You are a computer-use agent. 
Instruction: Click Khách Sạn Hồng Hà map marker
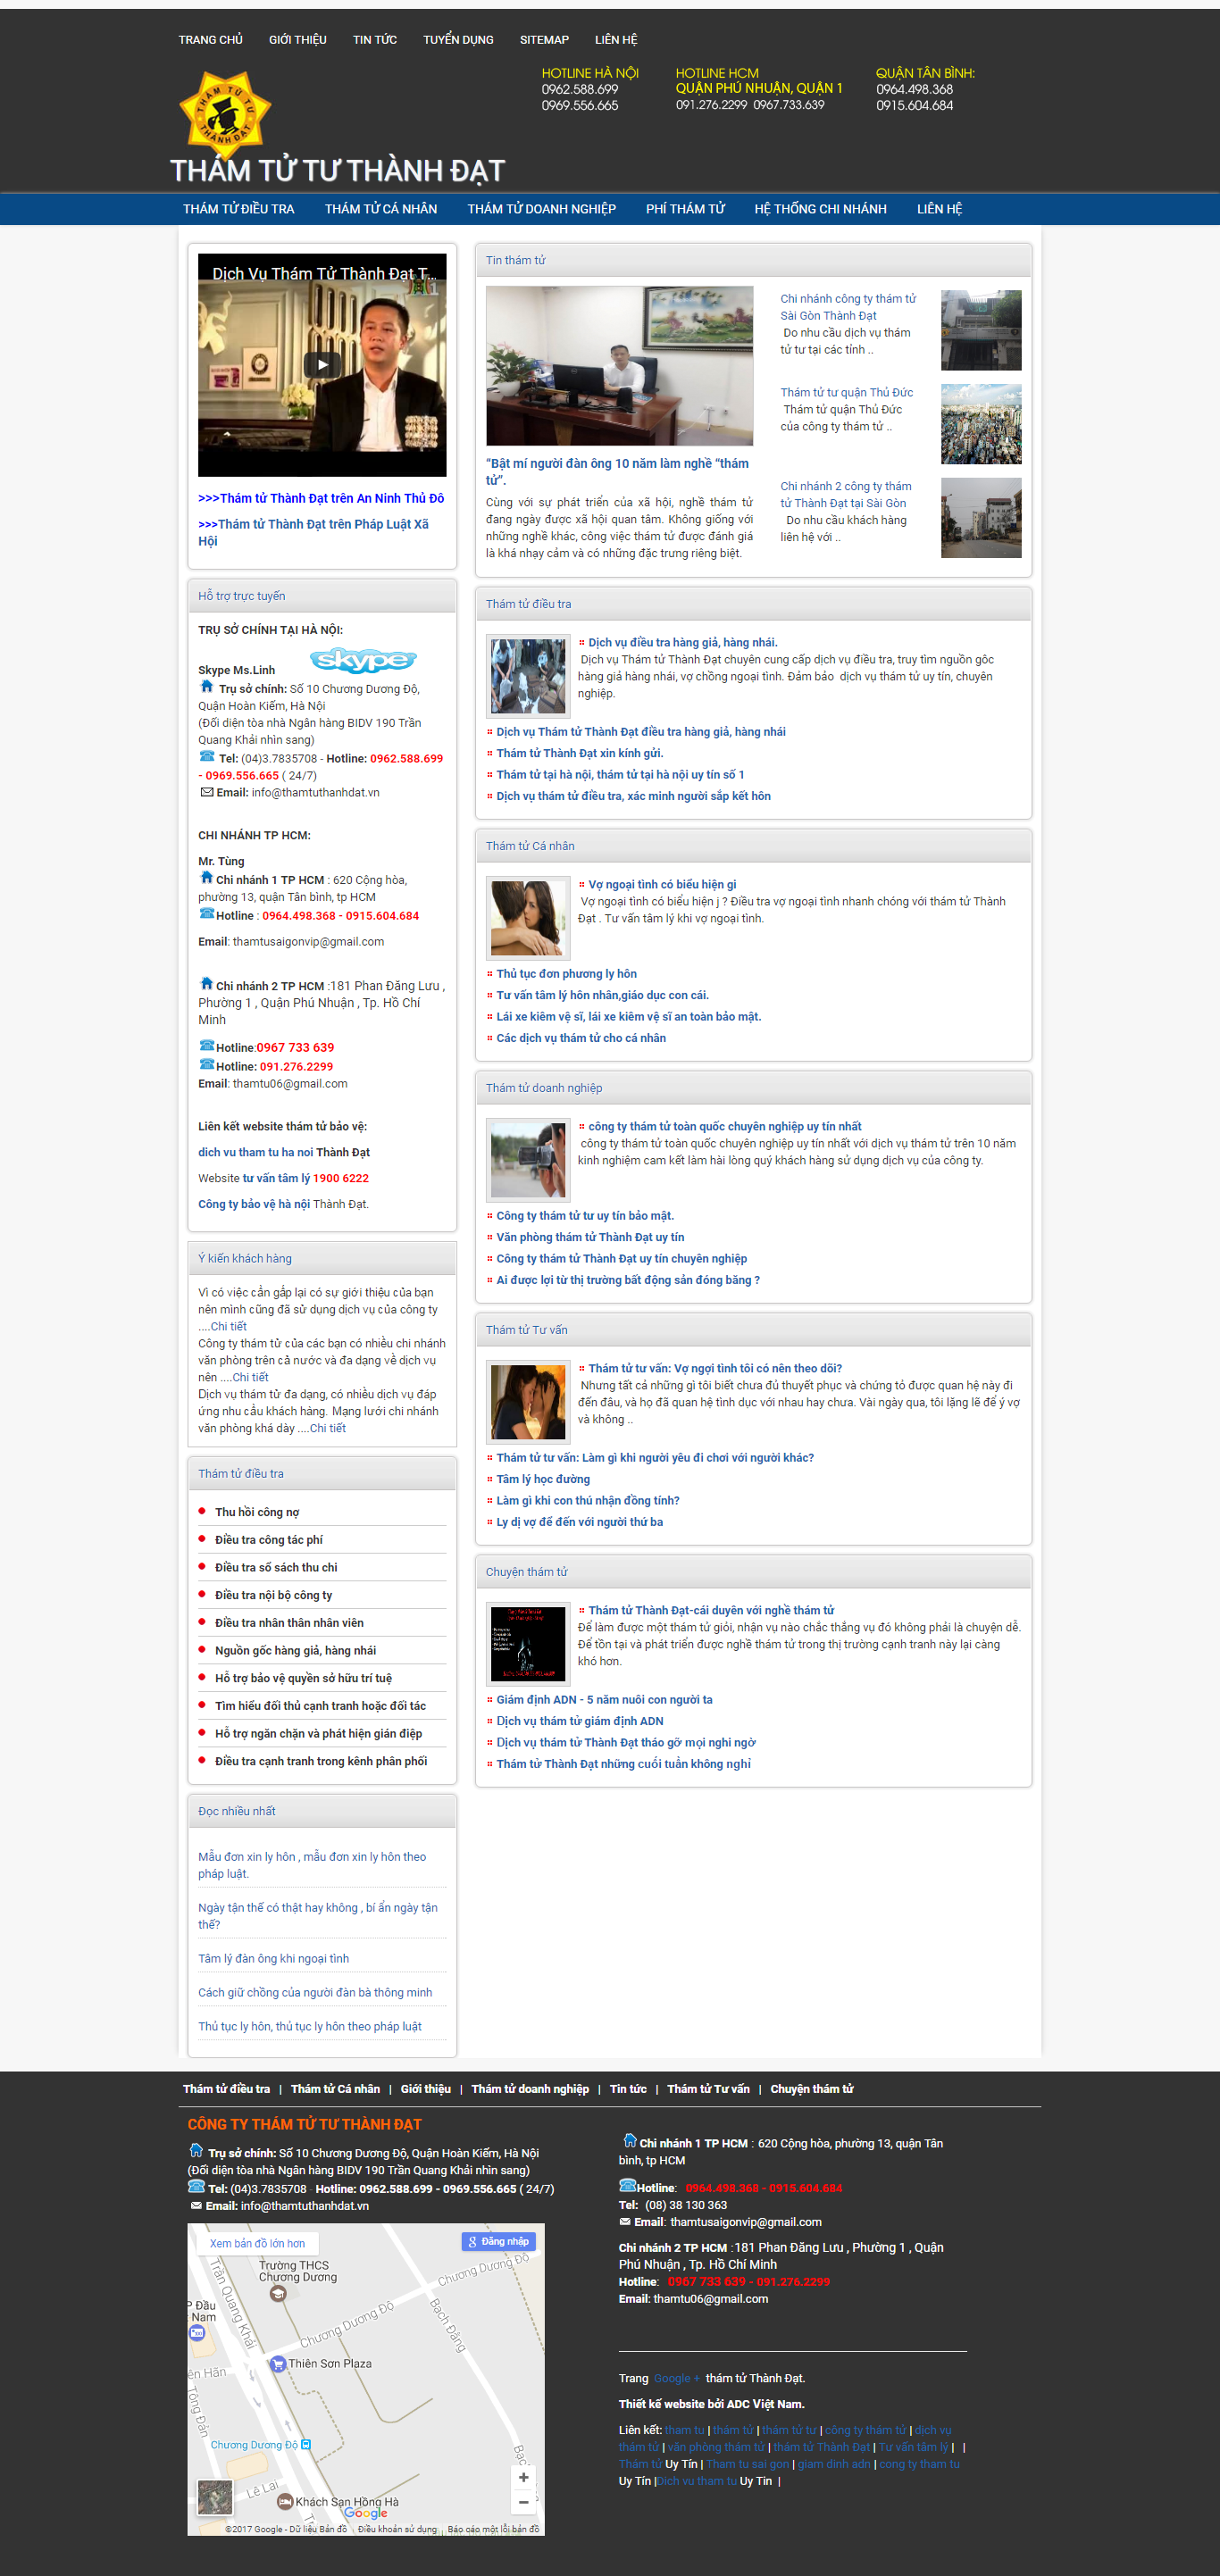(285, 2501)
